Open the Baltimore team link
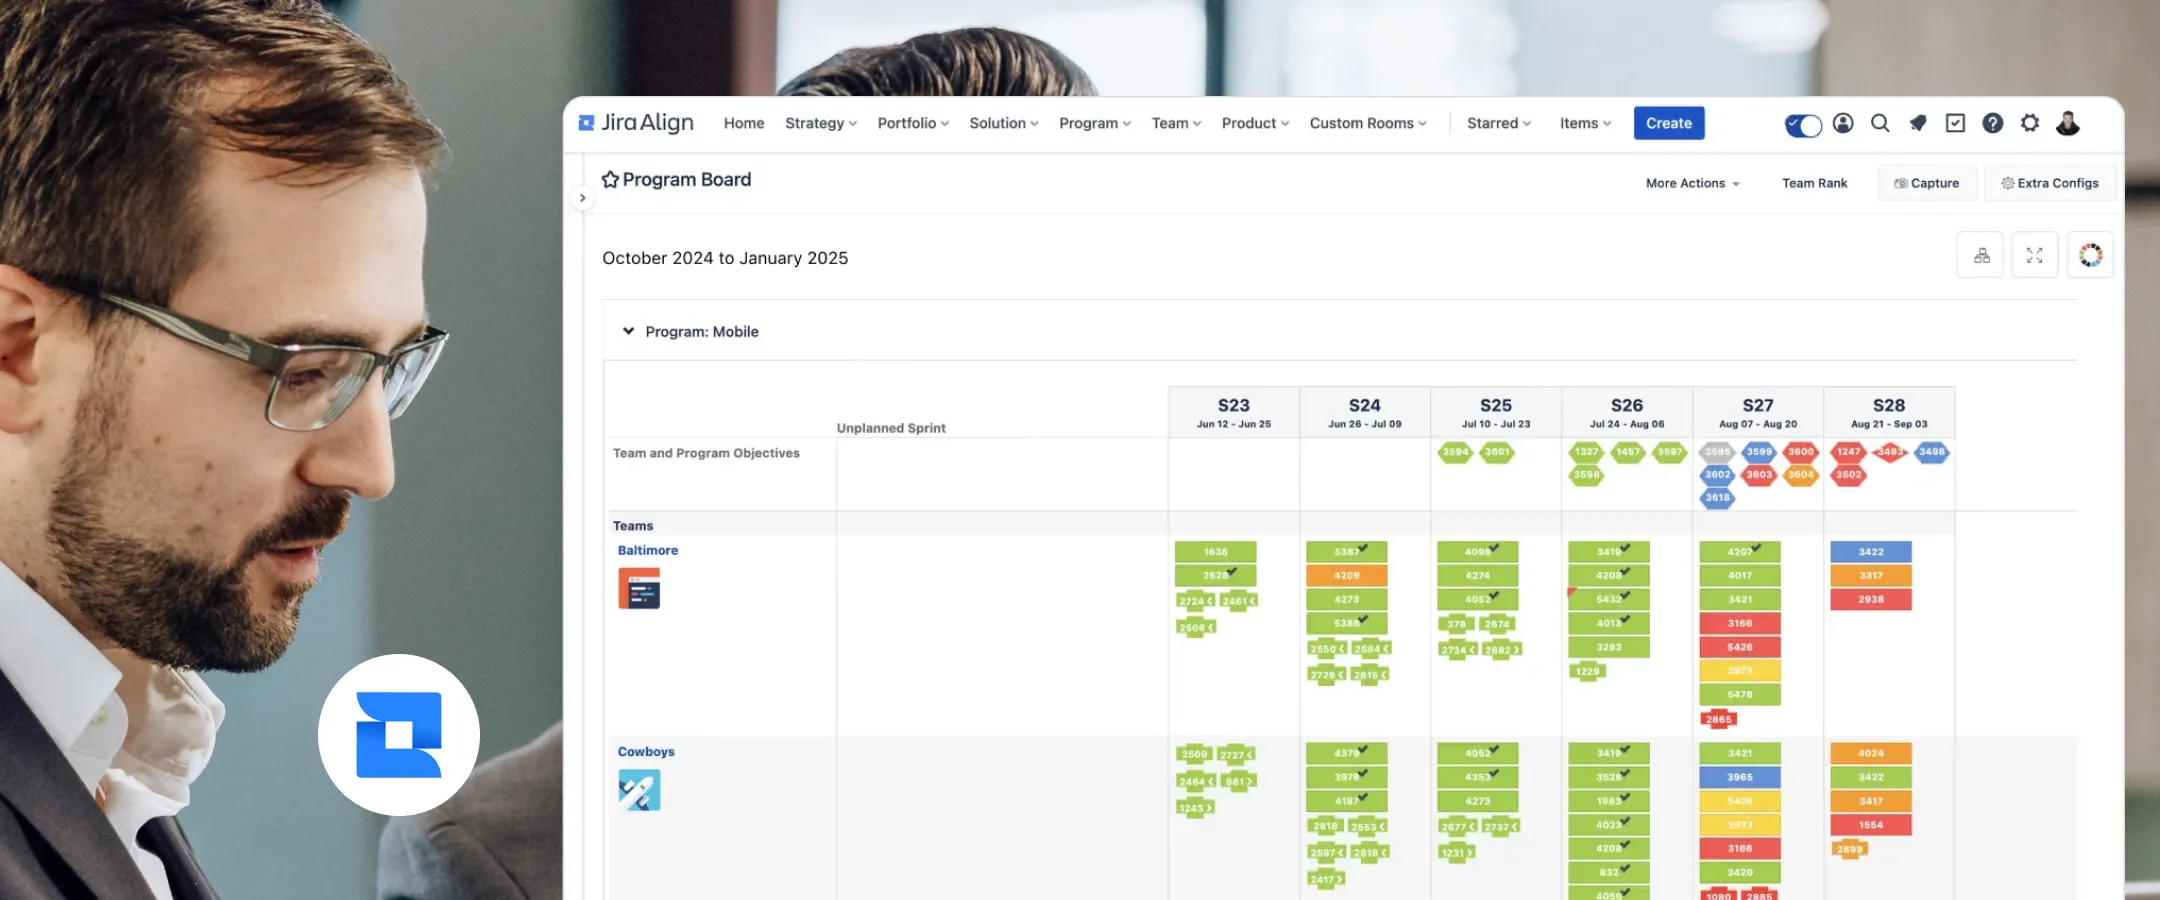Viewport: 2160px width, 900px height. [x=647, y=549]
